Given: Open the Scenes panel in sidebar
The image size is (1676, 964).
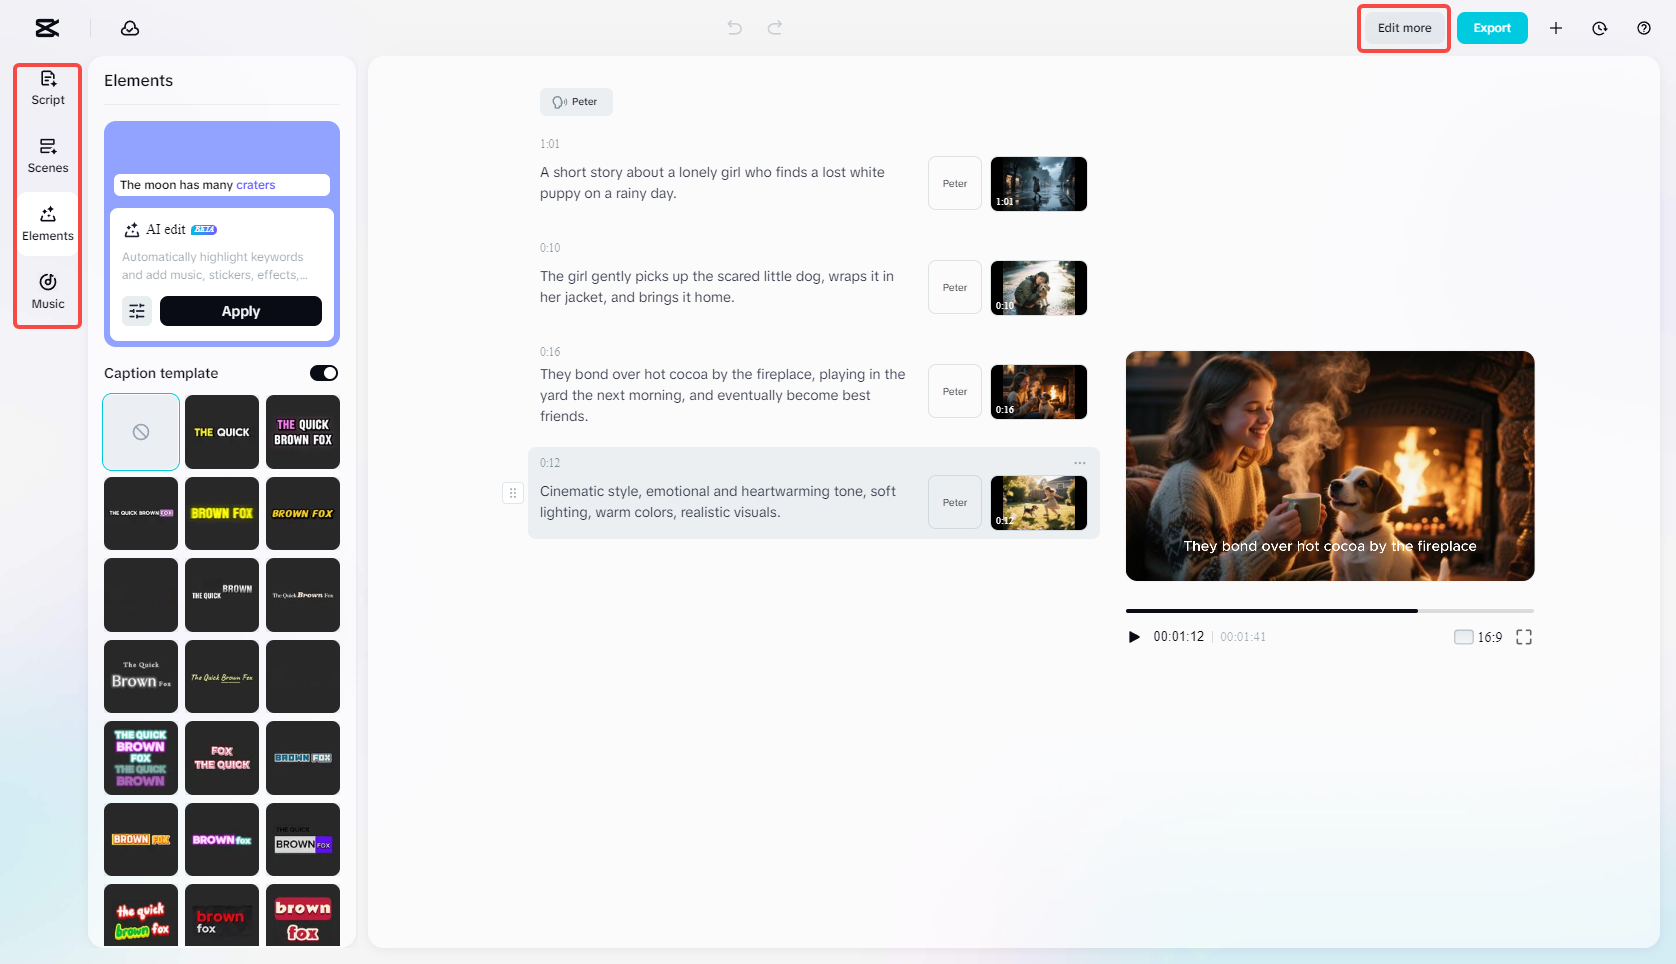Looking at the screenshot, I should coord(47,155).
